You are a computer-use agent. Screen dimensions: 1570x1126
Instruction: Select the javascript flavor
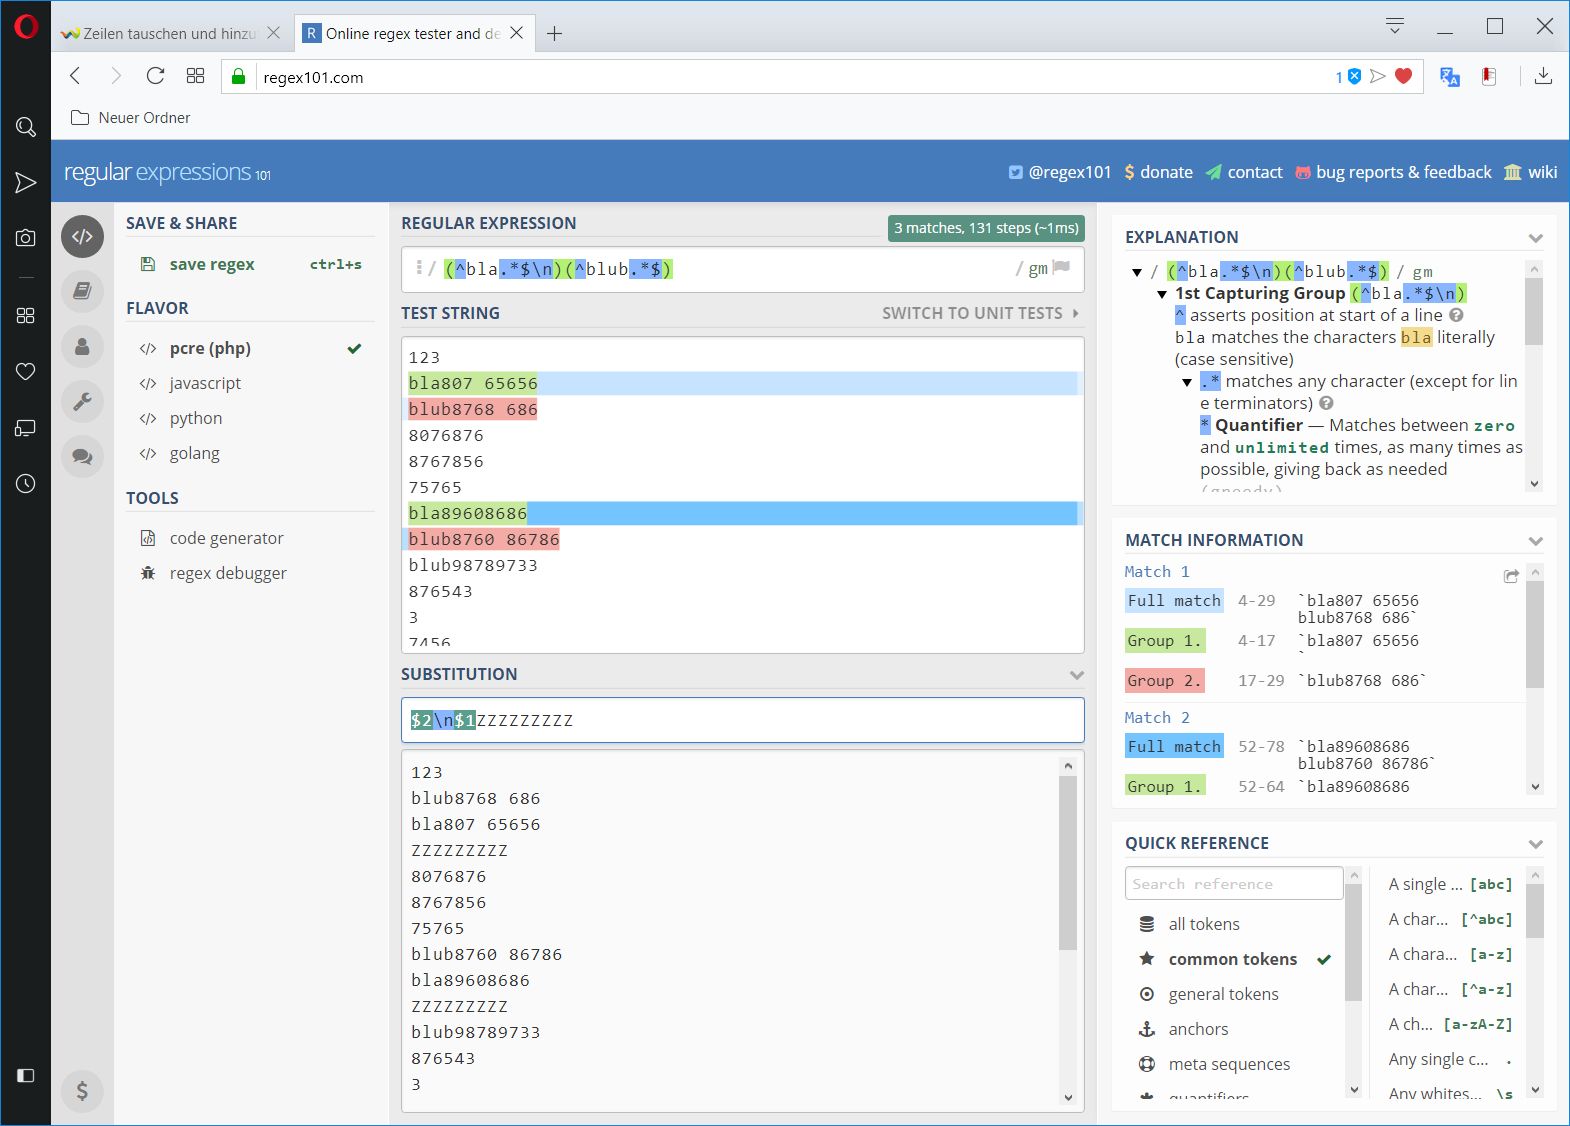click(205, 383)
